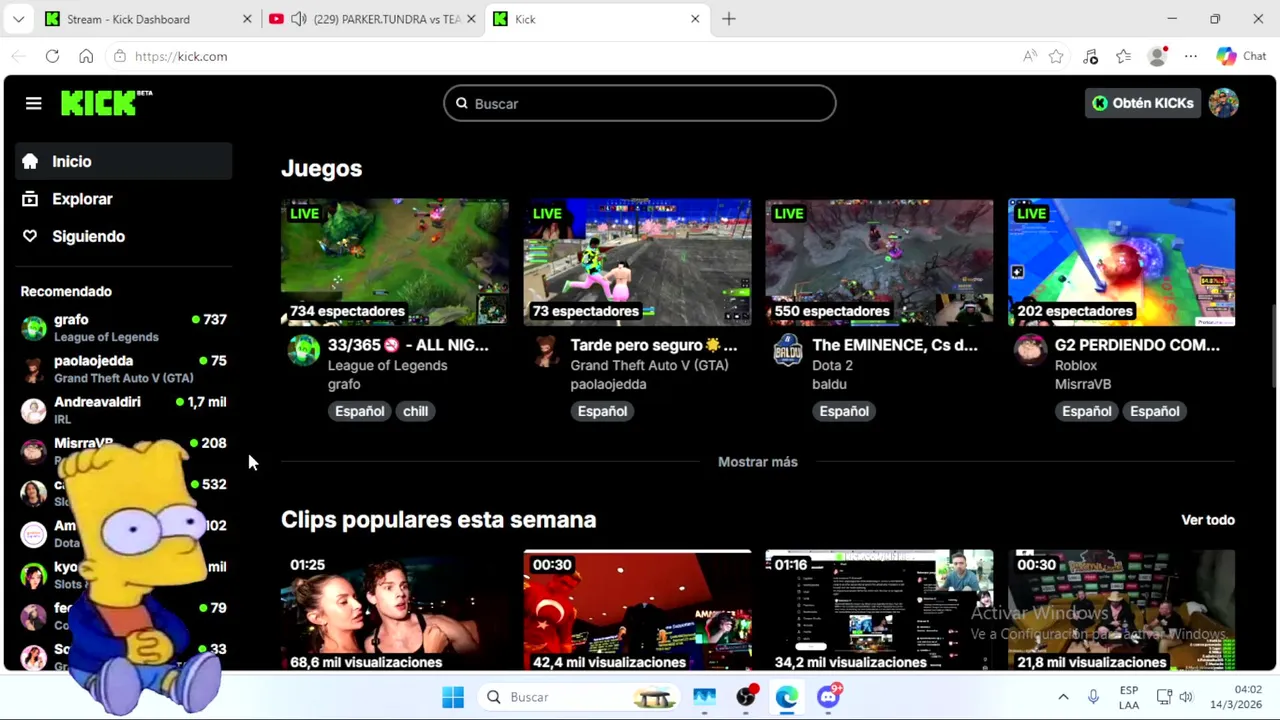1280x720 pixels.
Task: Open 'G2 PERDIENDO COM...' stream title
Action: click(1137, 345)
